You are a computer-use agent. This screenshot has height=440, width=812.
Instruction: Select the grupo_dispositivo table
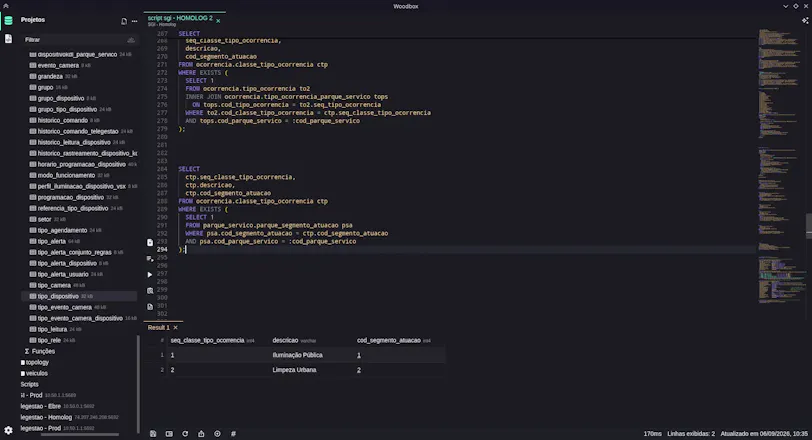click(x=61, y=98)
